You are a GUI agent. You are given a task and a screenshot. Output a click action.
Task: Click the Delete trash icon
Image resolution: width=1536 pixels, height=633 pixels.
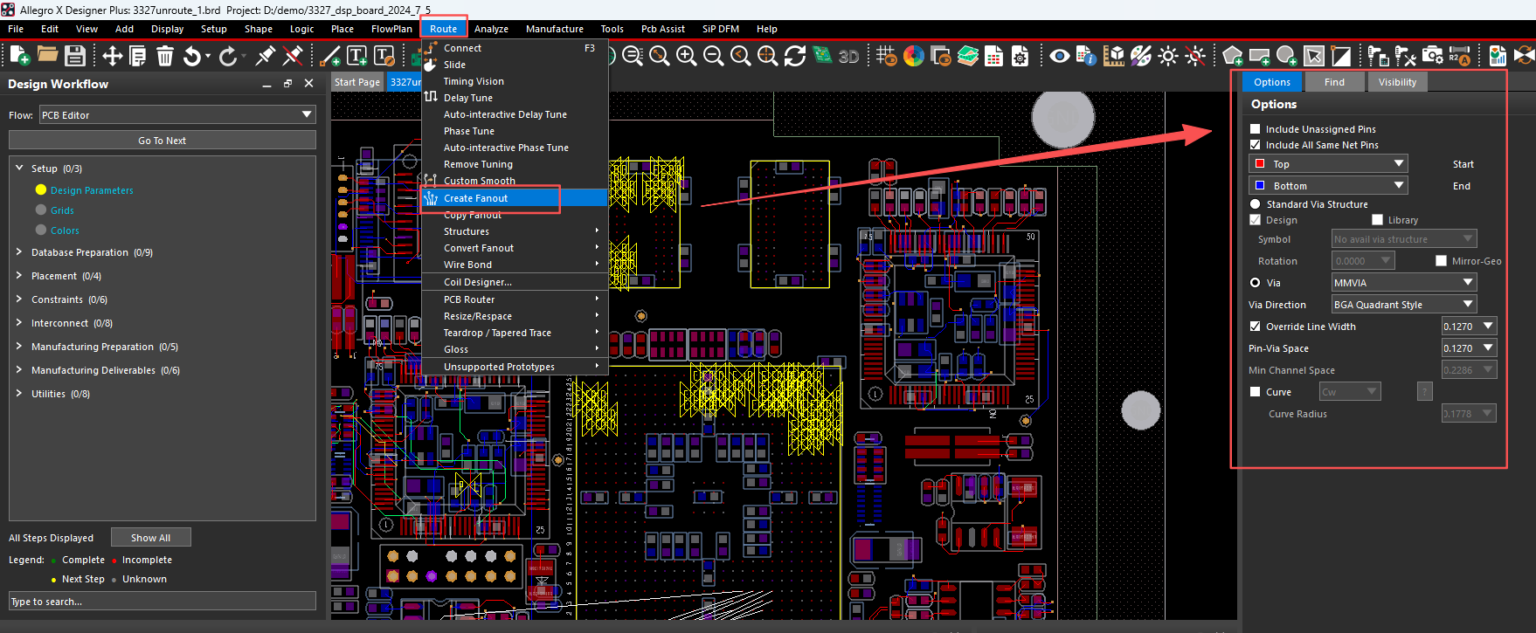165,57
